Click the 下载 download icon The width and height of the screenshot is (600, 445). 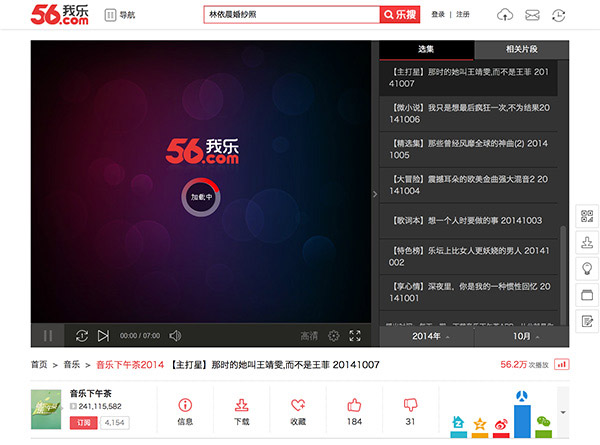(x=242, y=412)
